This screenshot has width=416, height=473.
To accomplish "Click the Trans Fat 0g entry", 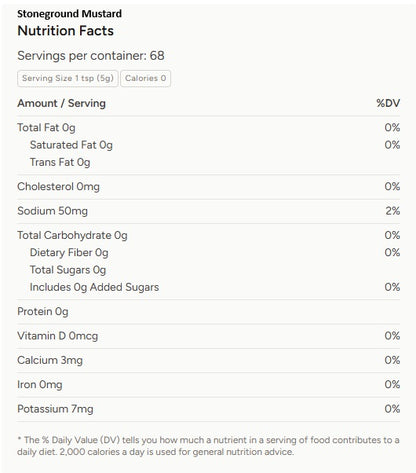I will pyautogui.click(x=60, y=162).
